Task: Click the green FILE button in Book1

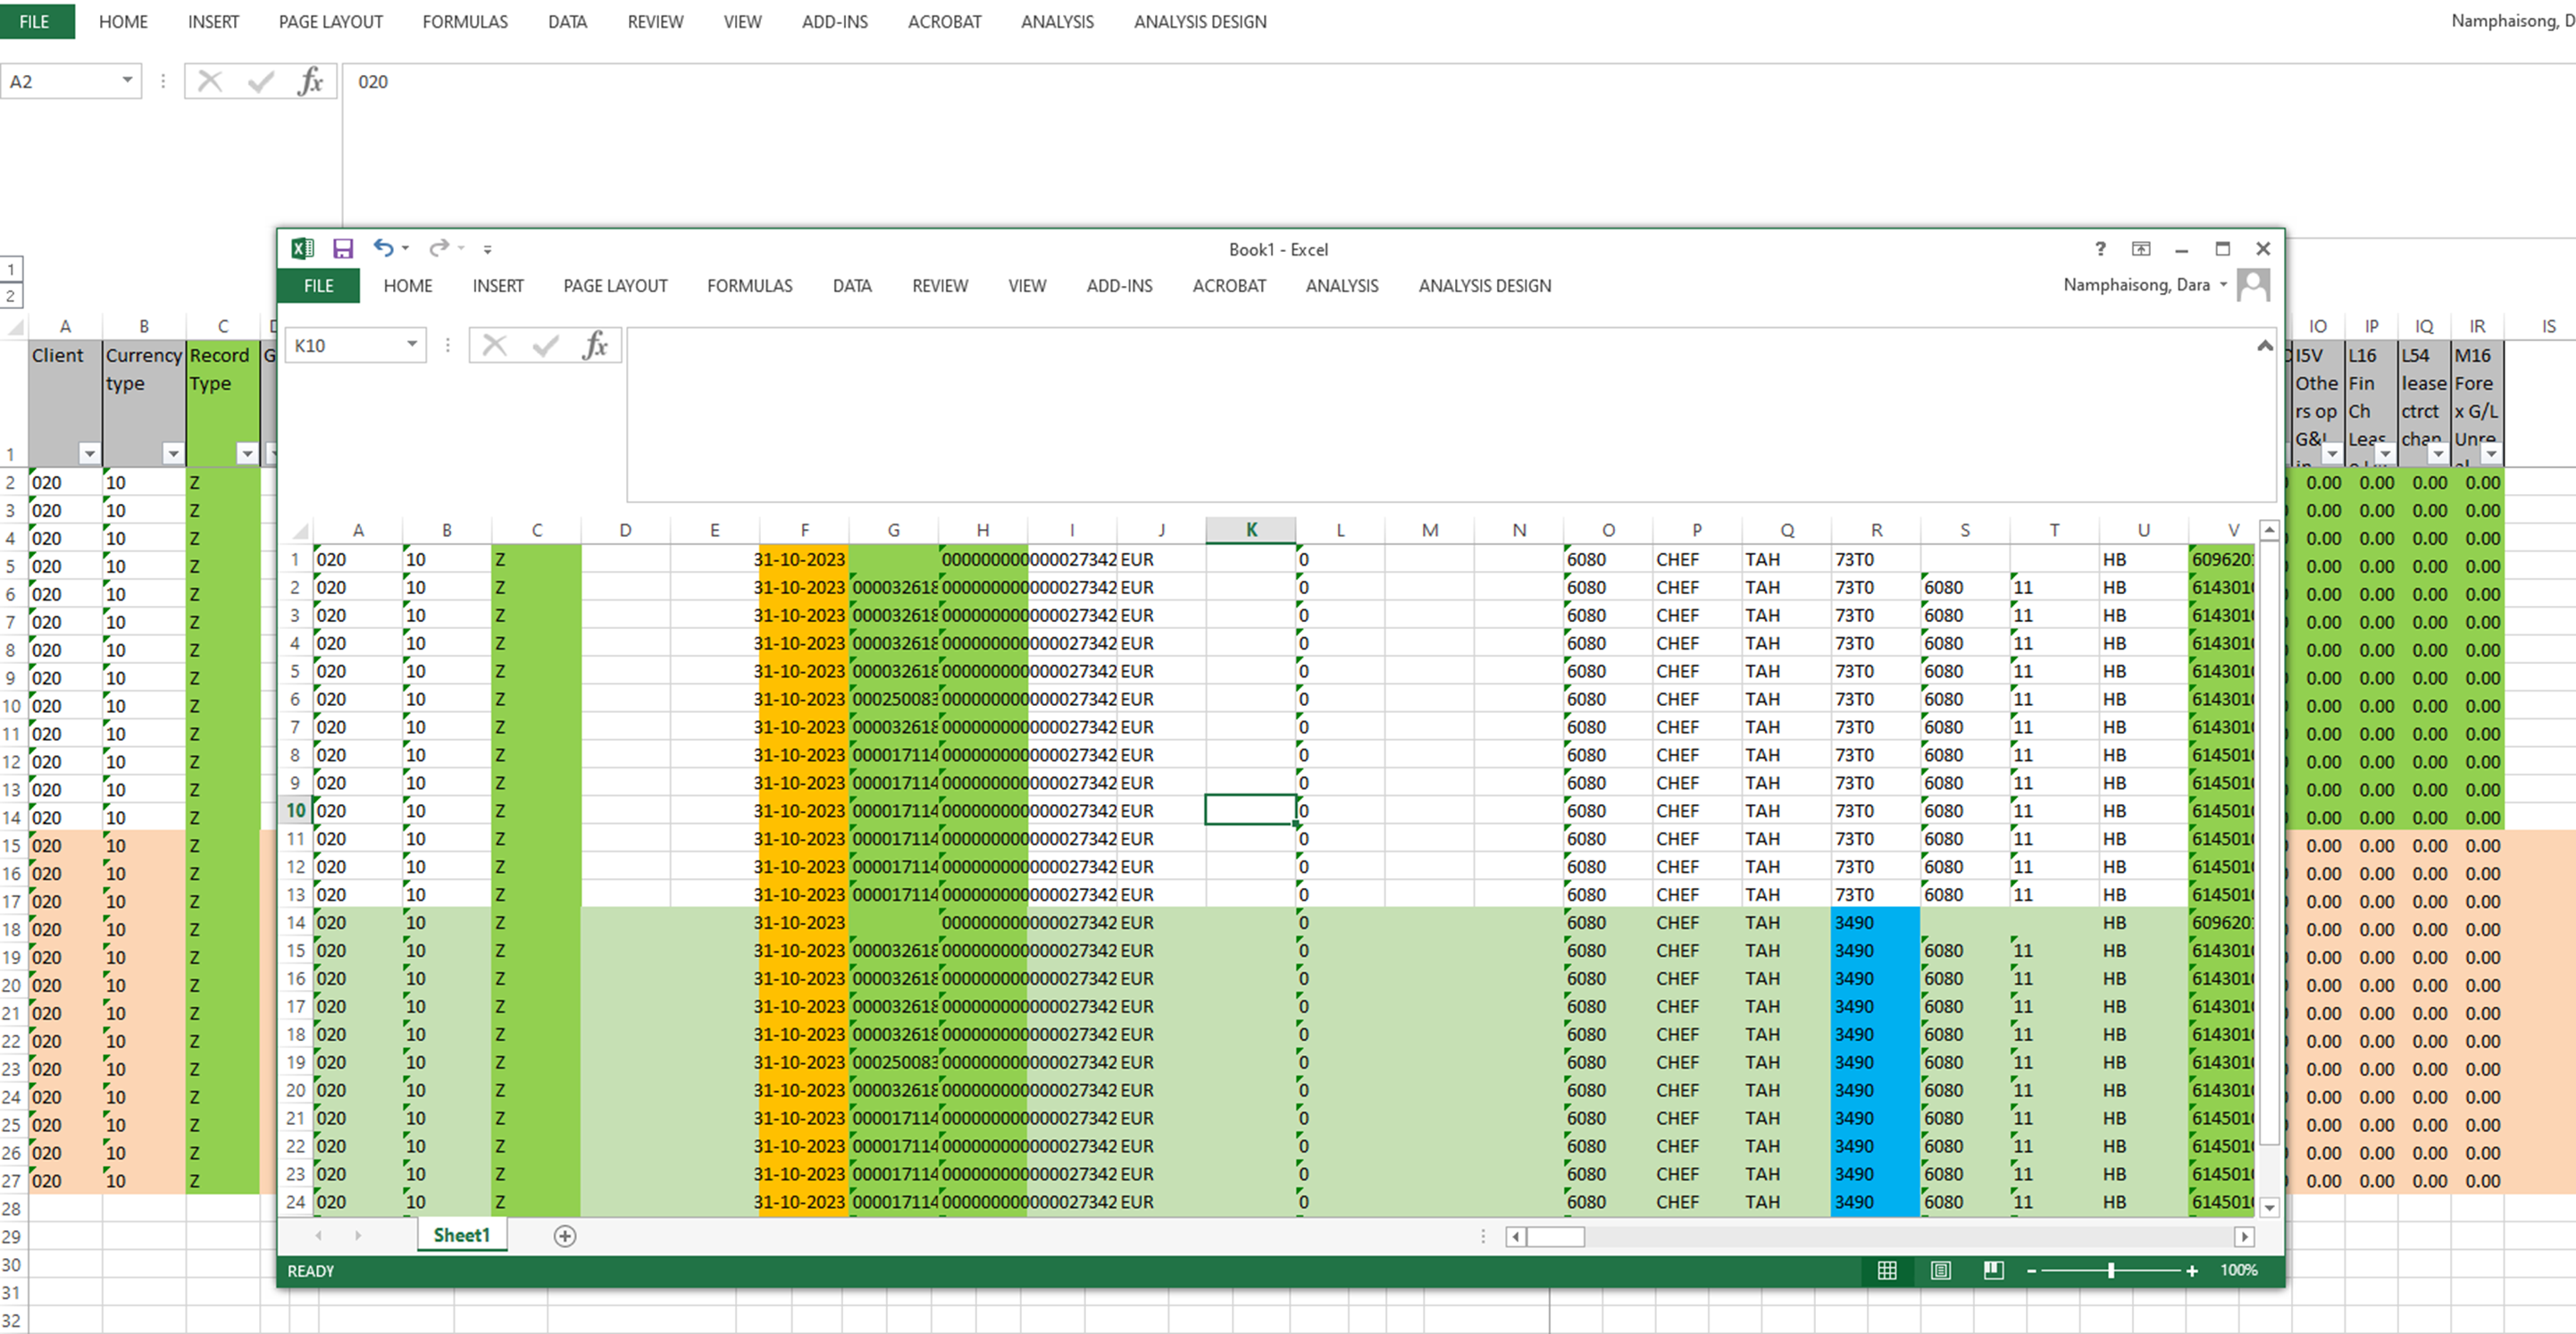Action: [x=318, y=286]
